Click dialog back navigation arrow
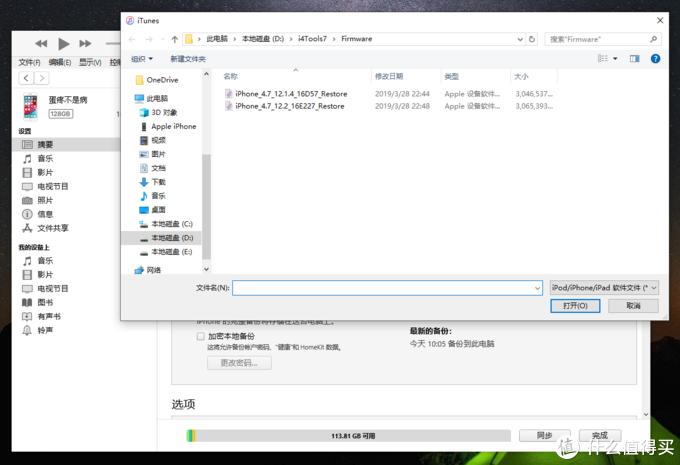This screenshot has height=465, width=680. point(132,39)
